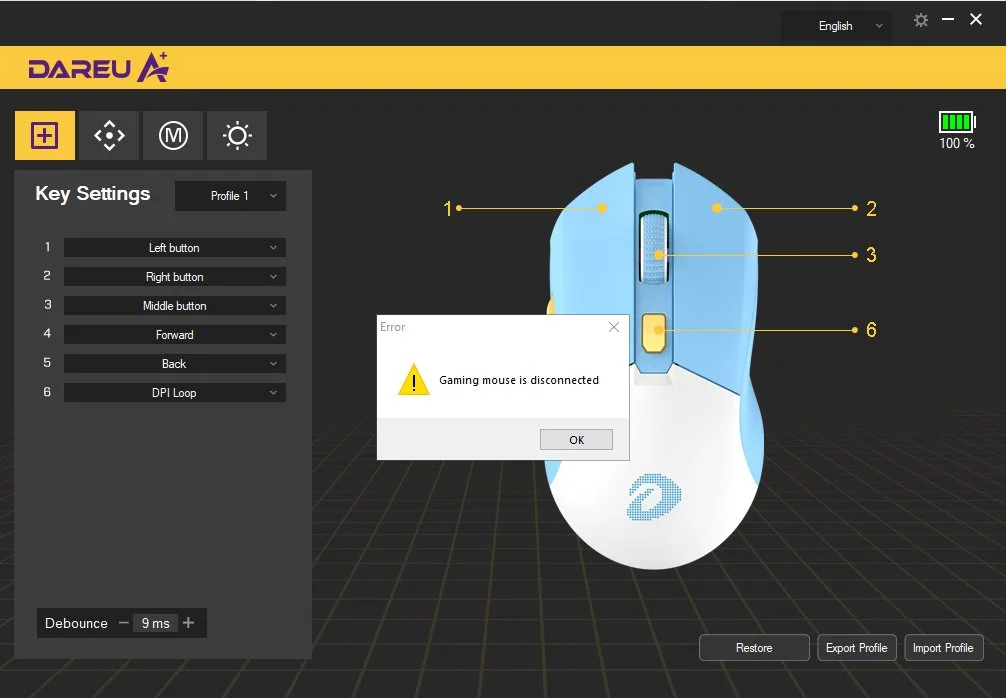Click the 'Gaming mouse is disconnected' message

519,380
